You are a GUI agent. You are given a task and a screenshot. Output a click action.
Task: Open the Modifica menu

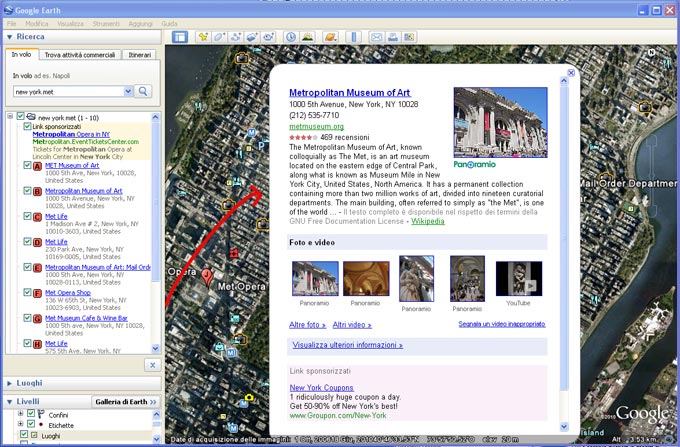click(37, 23)
